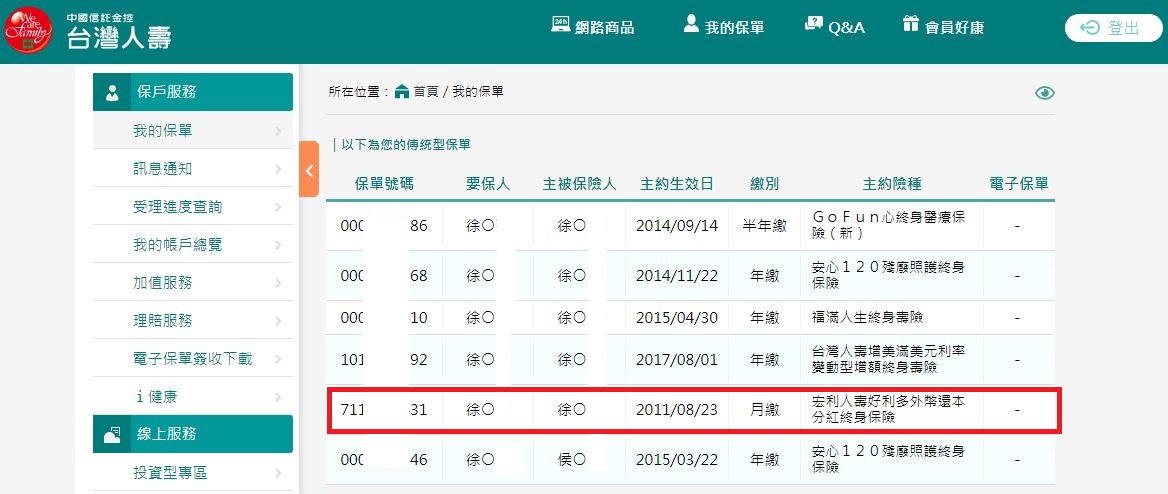The width and height of the screenshot is (1168, 494).
Task: Click chevron next to 加值服務
Action: pos(278,283)
